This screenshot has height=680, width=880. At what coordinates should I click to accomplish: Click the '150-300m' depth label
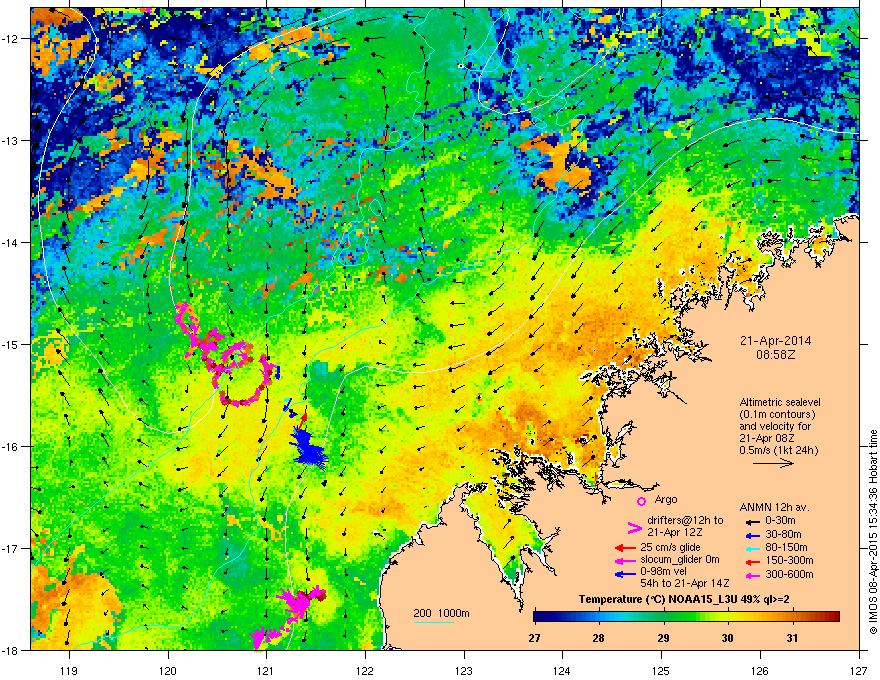click(789, 560)
